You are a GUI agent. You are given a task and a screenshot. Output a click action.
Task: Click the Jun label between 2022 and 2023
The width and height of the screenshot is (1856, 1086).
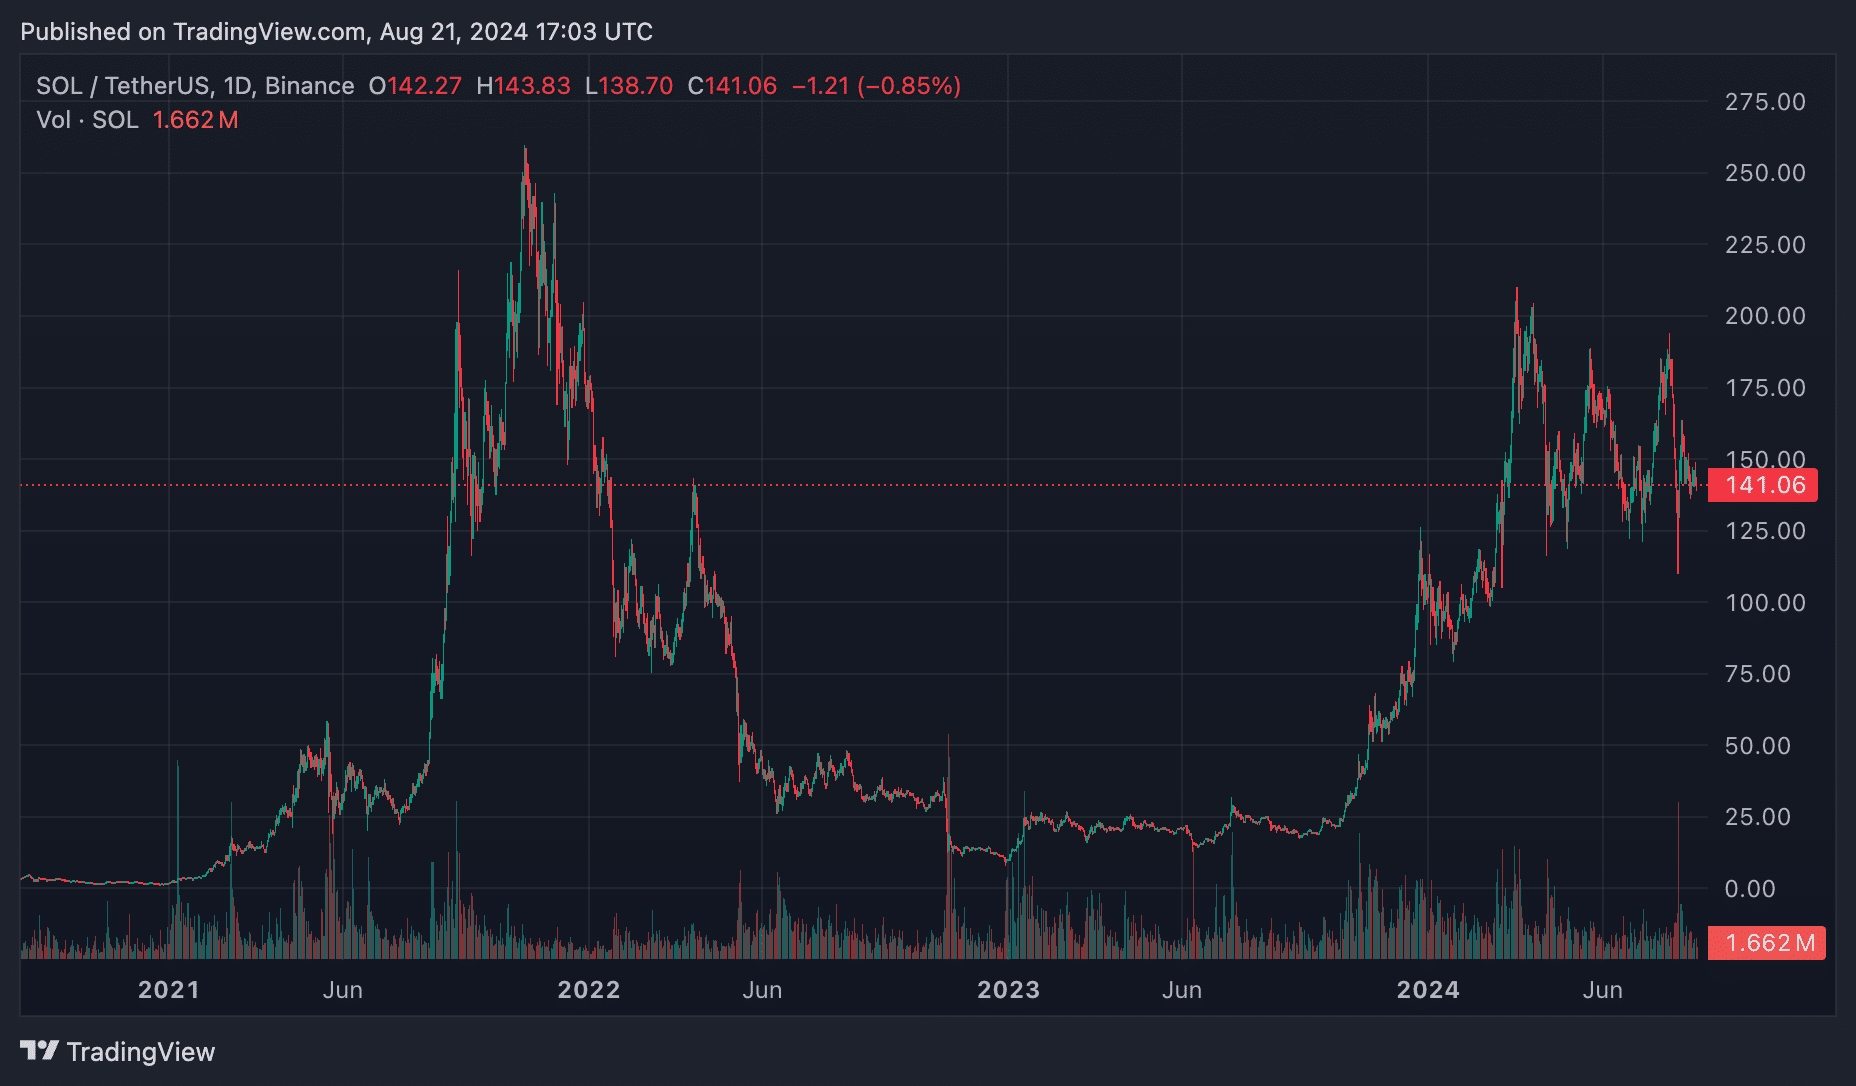pos(762,990)
